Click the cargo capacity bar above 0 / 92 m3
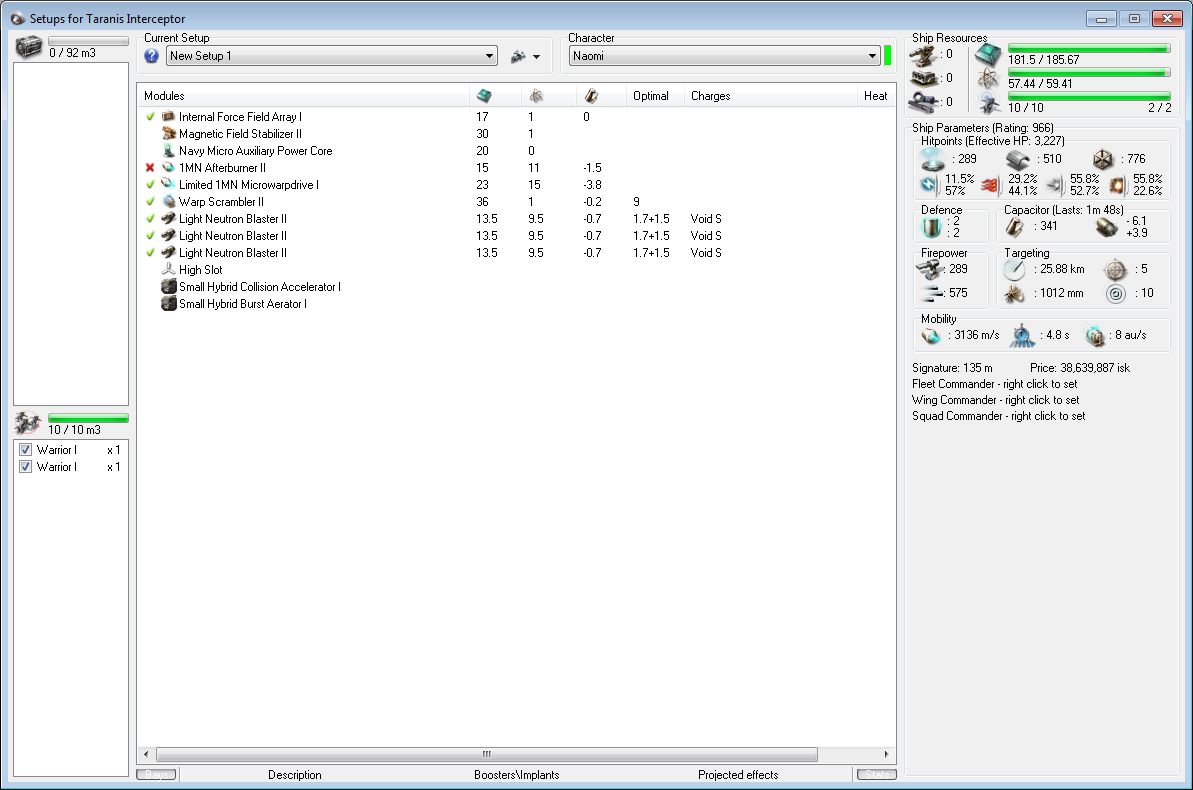This screenshot has height=790, width=1193. (88, 41)
